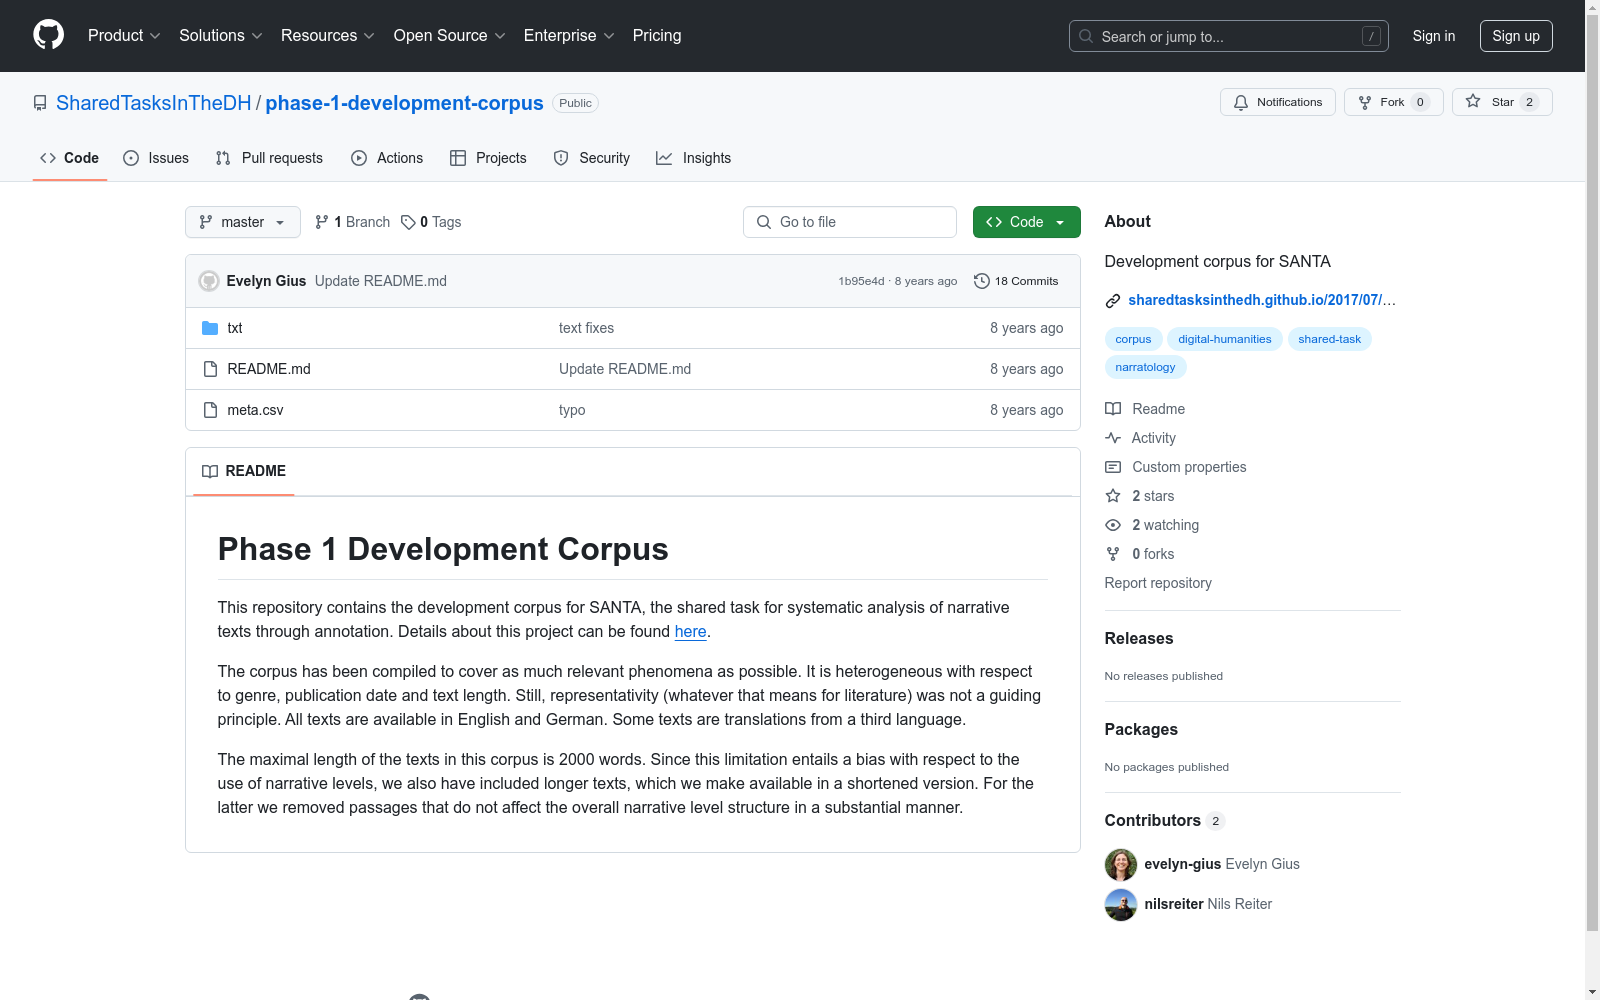Click the Custom properties note icon
Image resolution: width=1600 pixels, height=1000 pixels.
tap(1113, 467)
